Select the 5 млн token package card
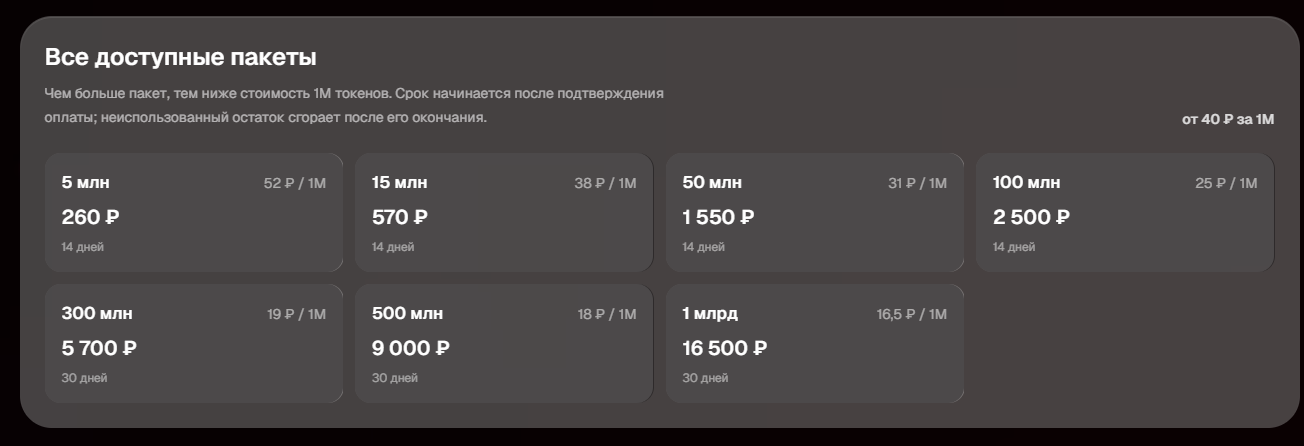 coord(194,212)
